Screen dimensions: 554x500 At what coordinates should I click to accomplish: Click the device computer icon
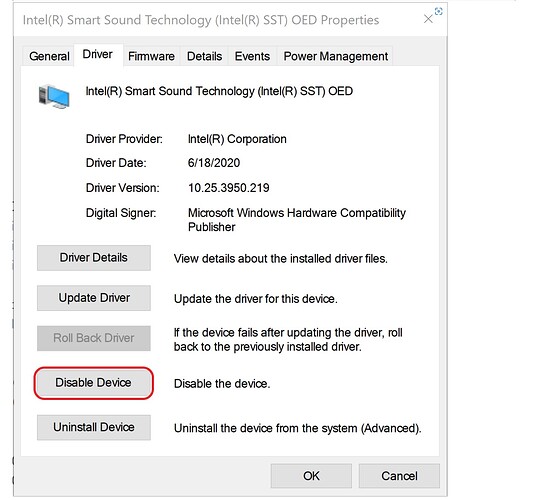pos(54,96)
